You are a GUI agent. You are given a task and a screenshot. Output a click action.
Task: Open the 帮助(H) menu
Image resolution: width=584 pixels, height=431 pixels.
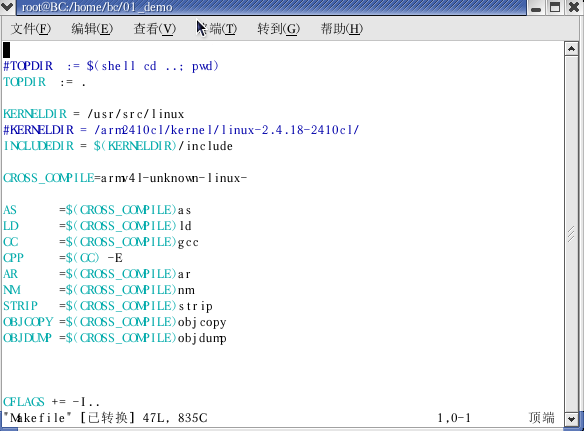click(x=342, y=29)
